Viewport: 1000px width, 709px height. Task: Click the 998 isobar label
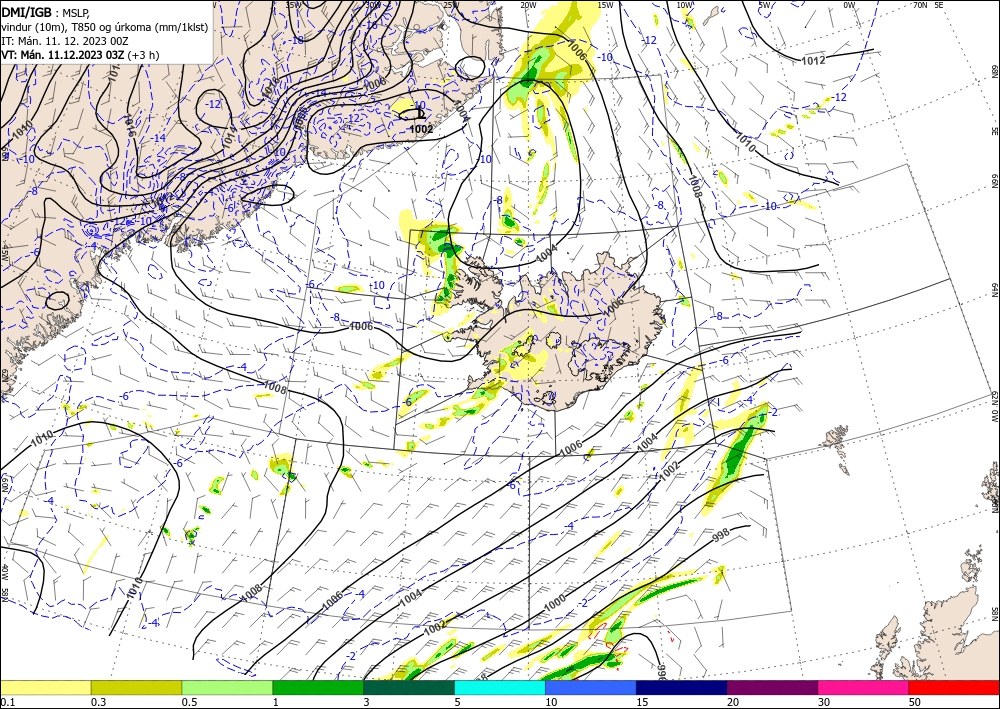pos(721,536)
